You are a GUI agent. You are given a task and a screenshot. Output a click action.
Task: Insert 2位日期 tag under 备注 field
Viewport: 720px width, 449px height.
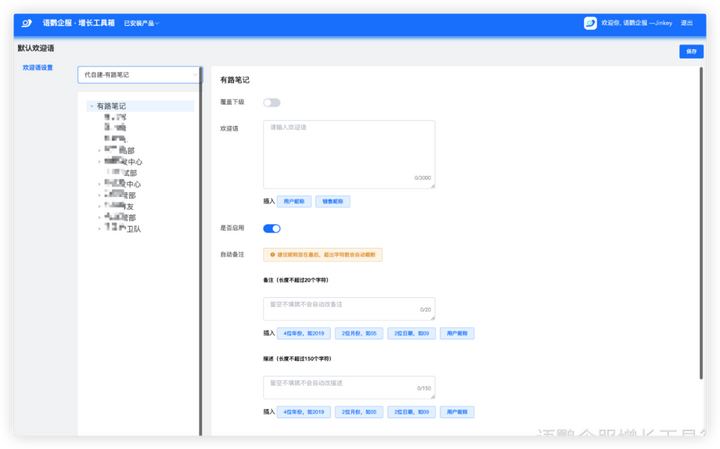click(x=412, y=333)
